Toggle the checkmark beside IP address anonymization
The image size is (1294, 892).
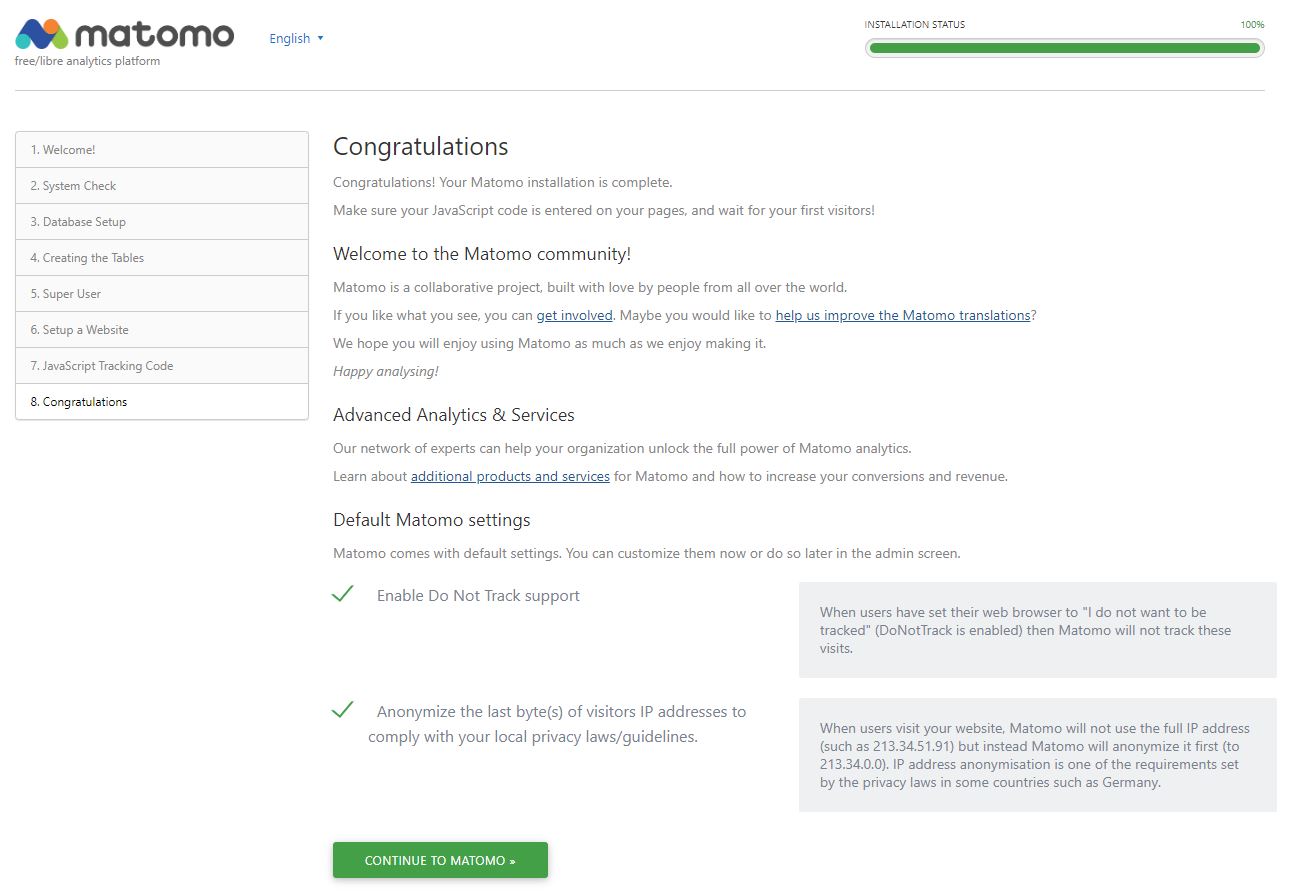[342, 709]
